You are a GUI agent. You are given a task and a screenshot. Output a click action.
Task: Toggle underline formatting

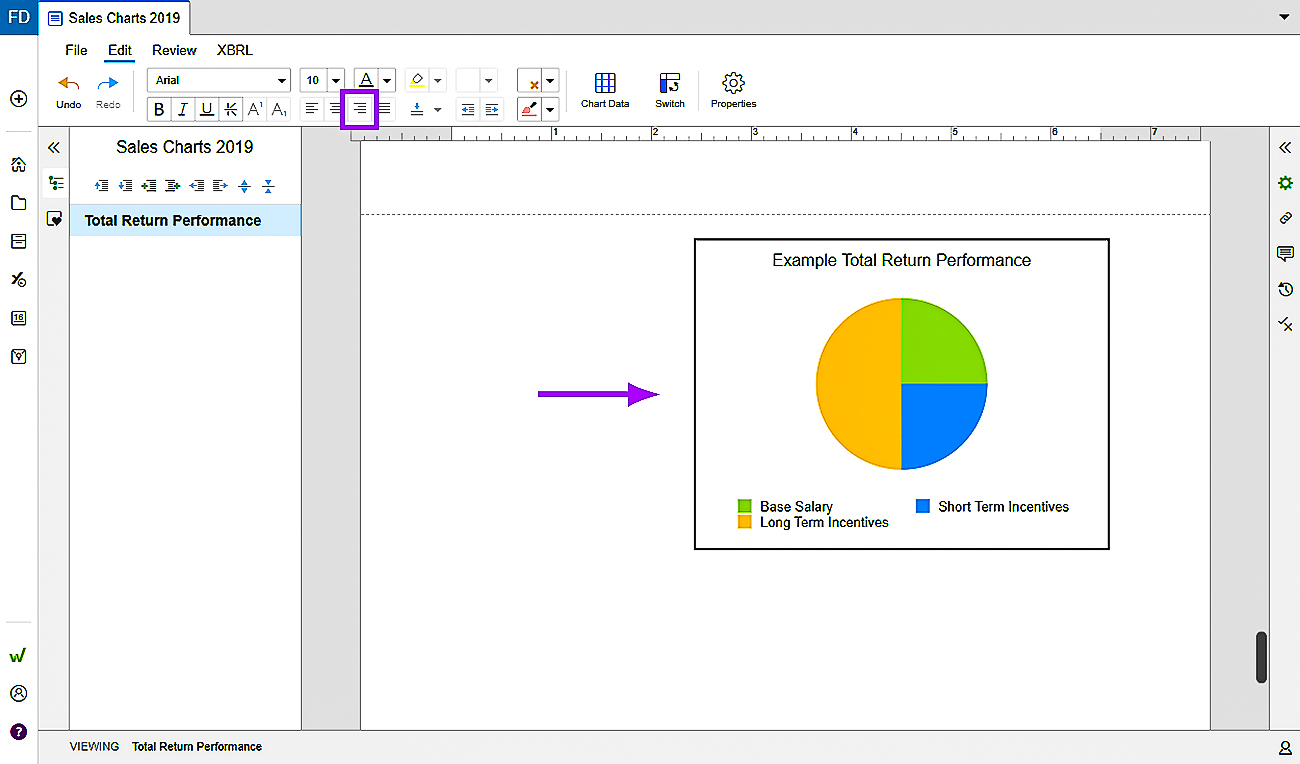pyautogui.click(x=207, y=109)
